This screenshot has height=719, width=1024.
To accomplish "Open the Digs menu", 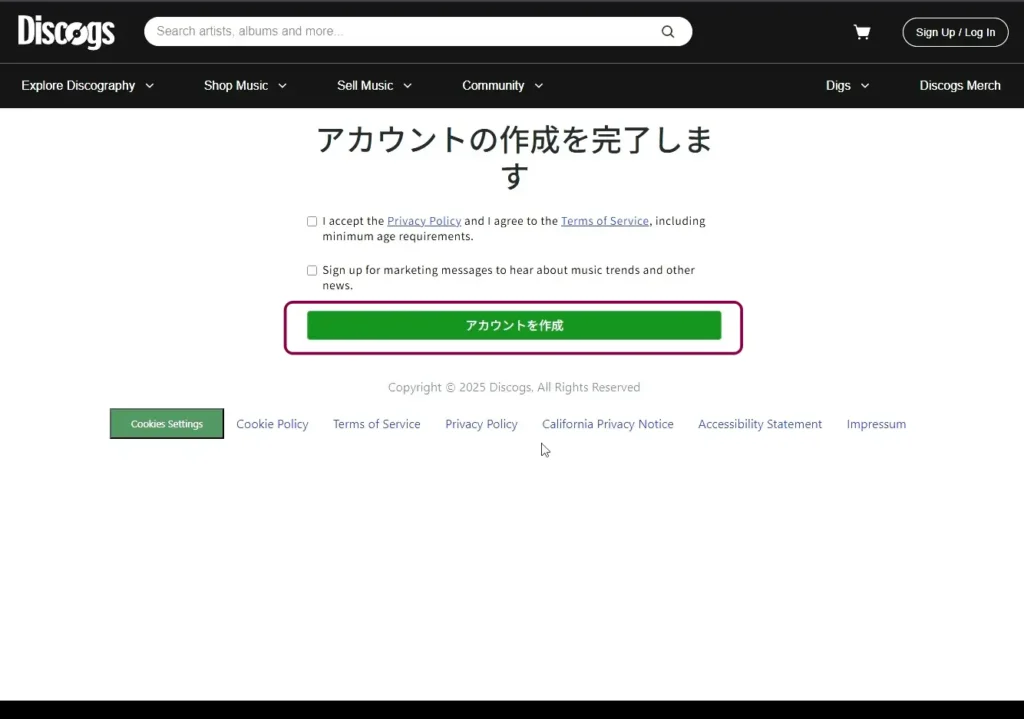I will [x=847, y=86].
